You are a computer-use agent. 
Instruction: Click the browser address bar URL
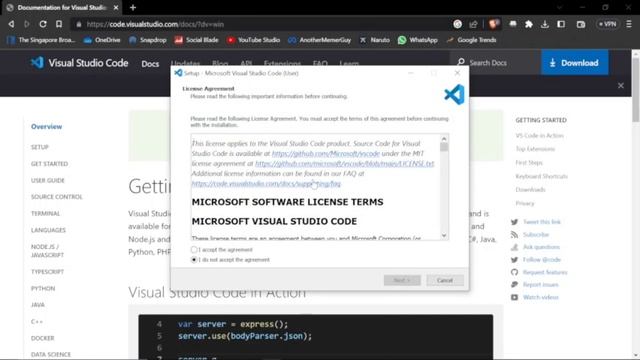pos(155,24)
